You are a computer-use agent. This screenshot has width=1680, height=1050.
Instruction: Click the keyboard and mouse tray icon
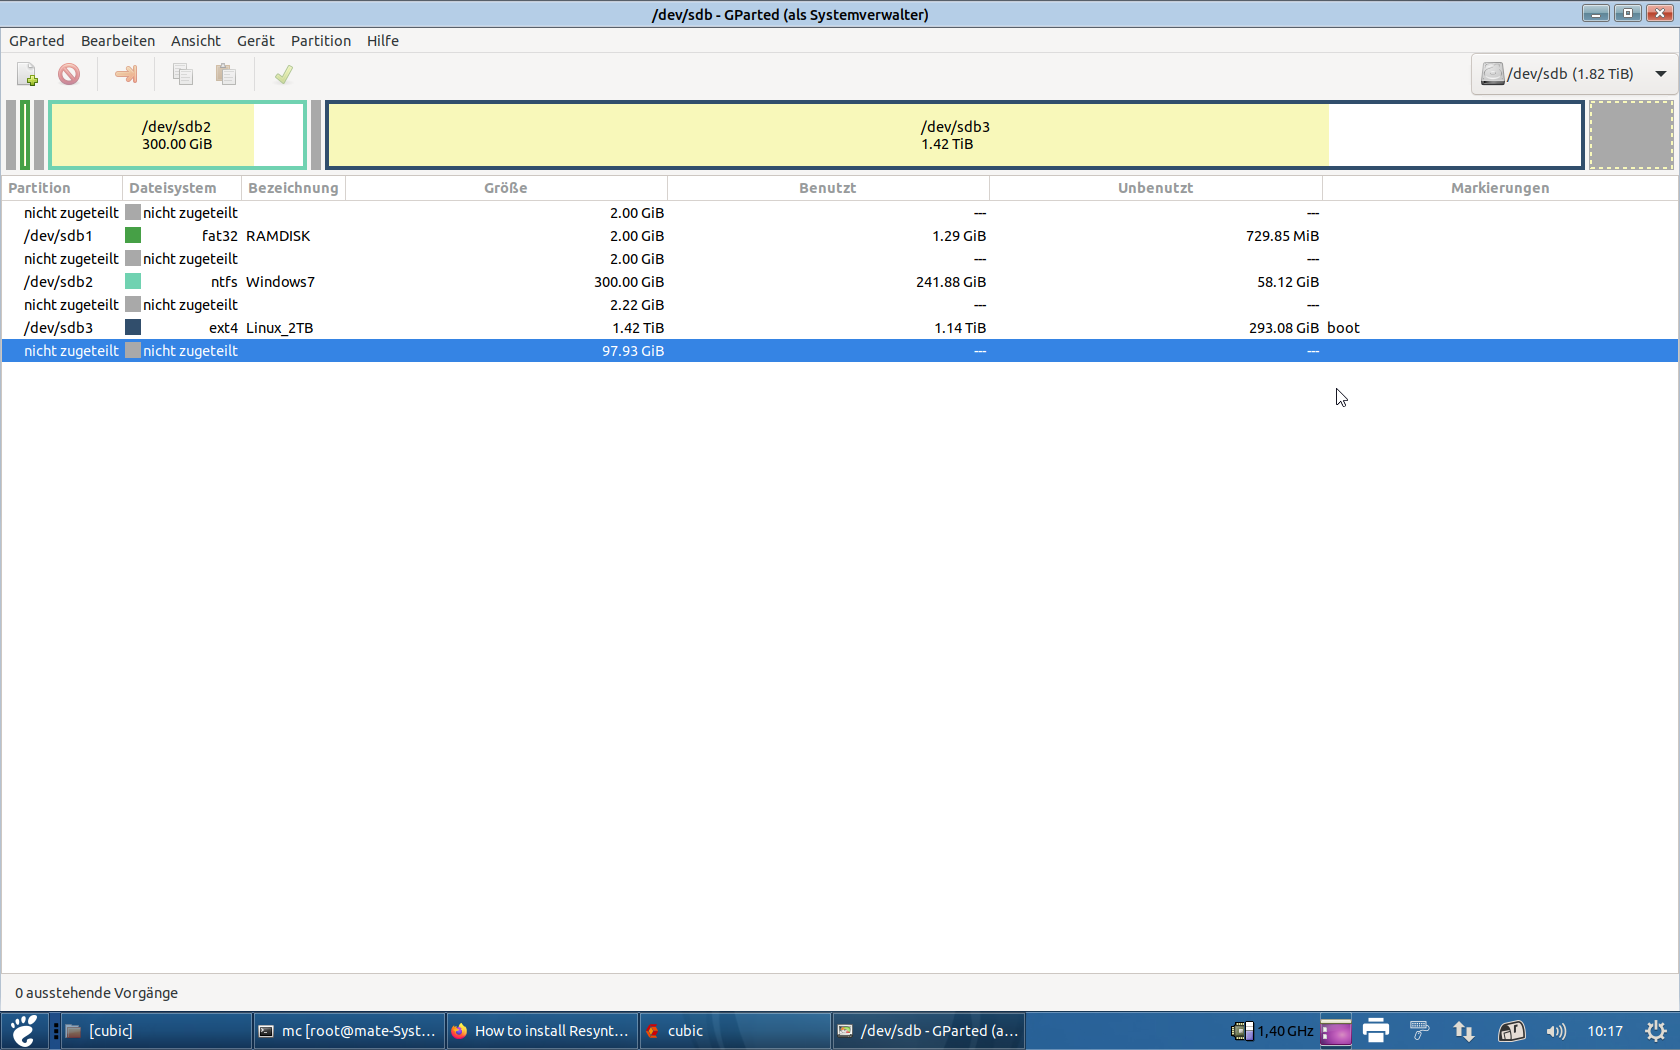1419,1031
